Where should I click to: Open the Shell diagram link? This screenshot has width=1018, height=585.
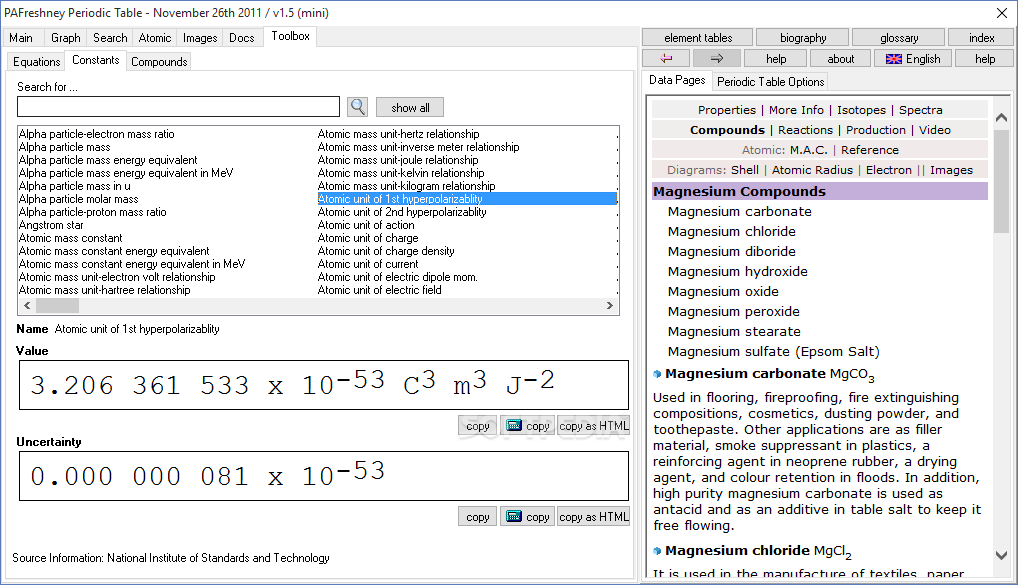(744, 169)
